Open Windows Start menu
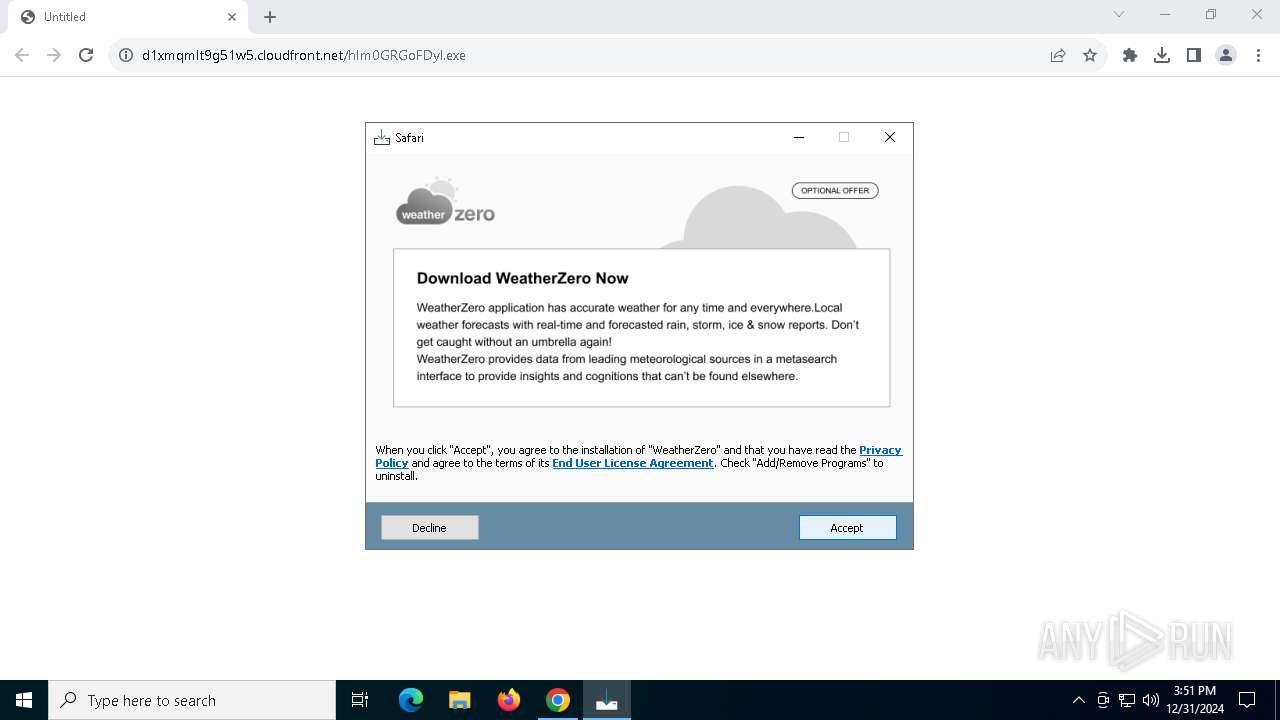The image size is (1280, 720). pos(24,700)
